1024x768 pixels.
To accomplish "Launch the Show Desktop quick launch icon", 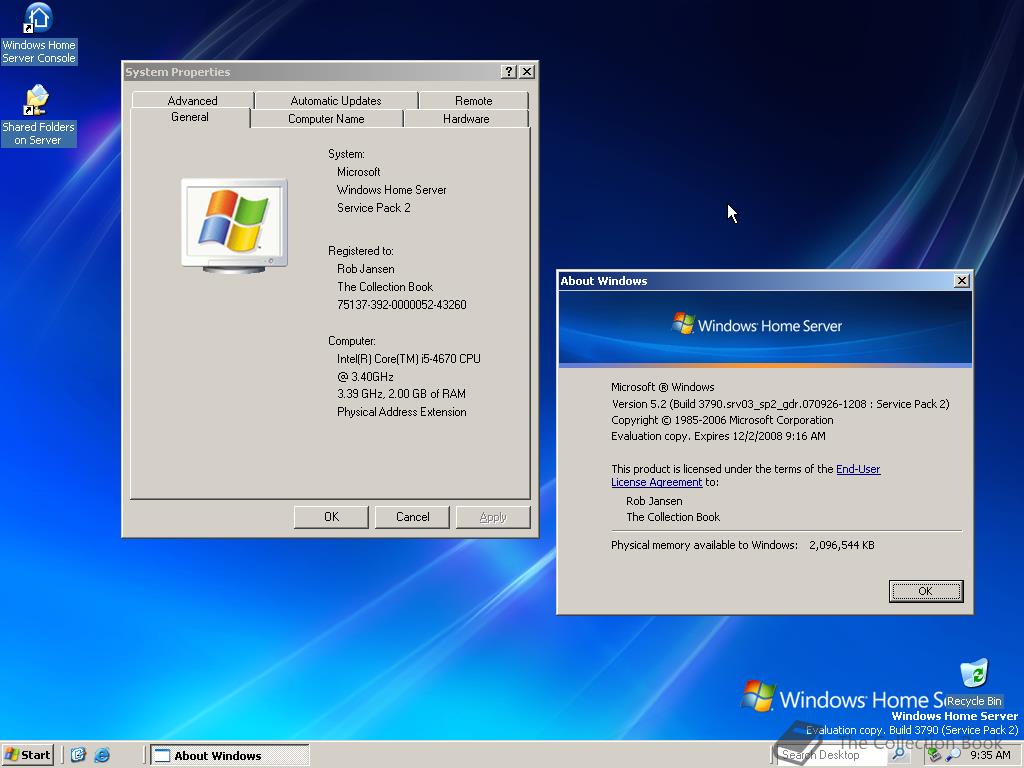I will click(x=78, y=755).
